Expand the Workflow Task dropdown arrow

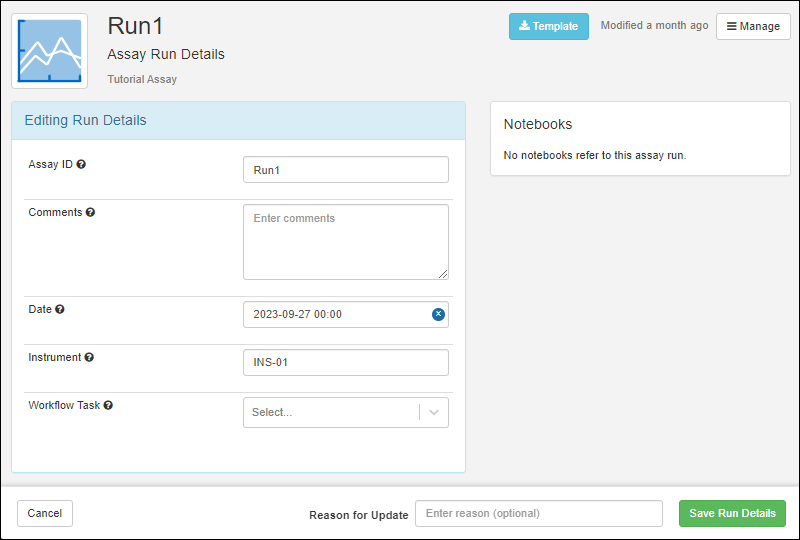434,412
